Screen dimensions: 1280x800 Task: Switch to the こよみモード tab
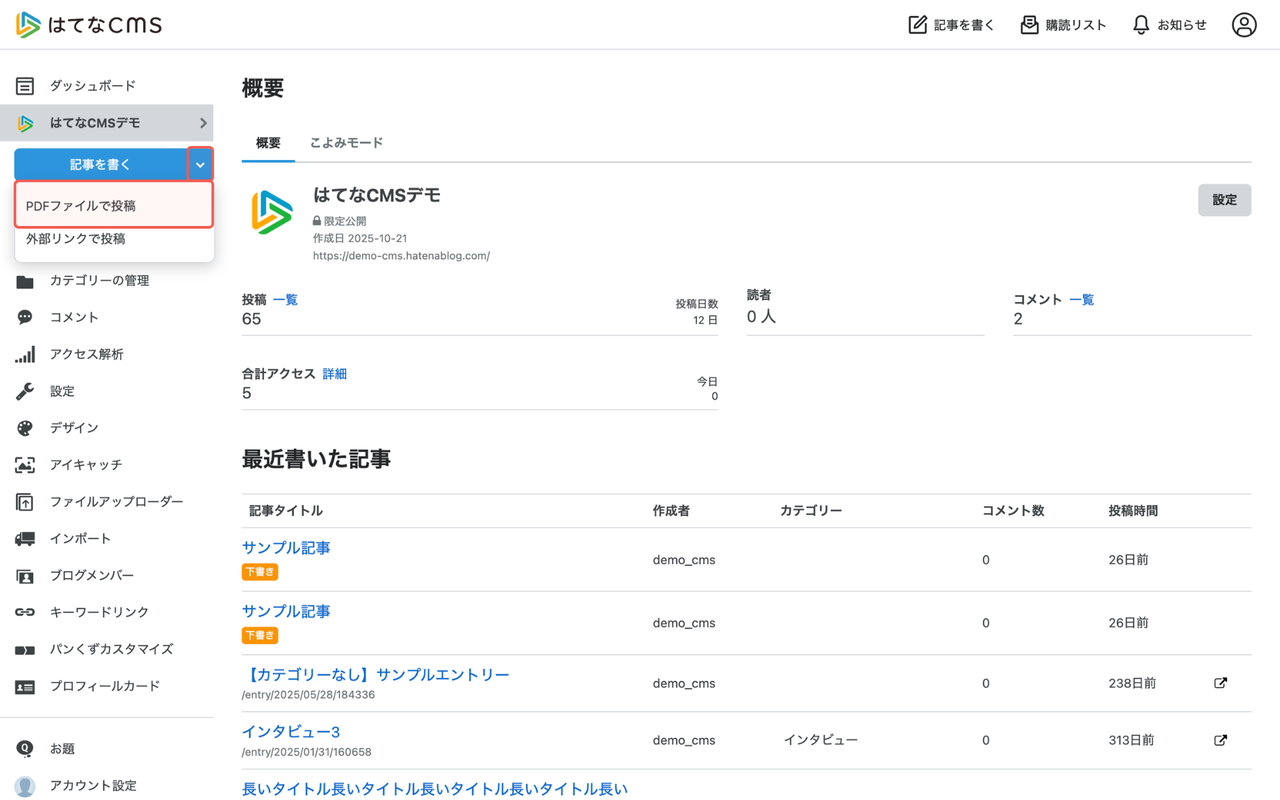pos(345,142)
